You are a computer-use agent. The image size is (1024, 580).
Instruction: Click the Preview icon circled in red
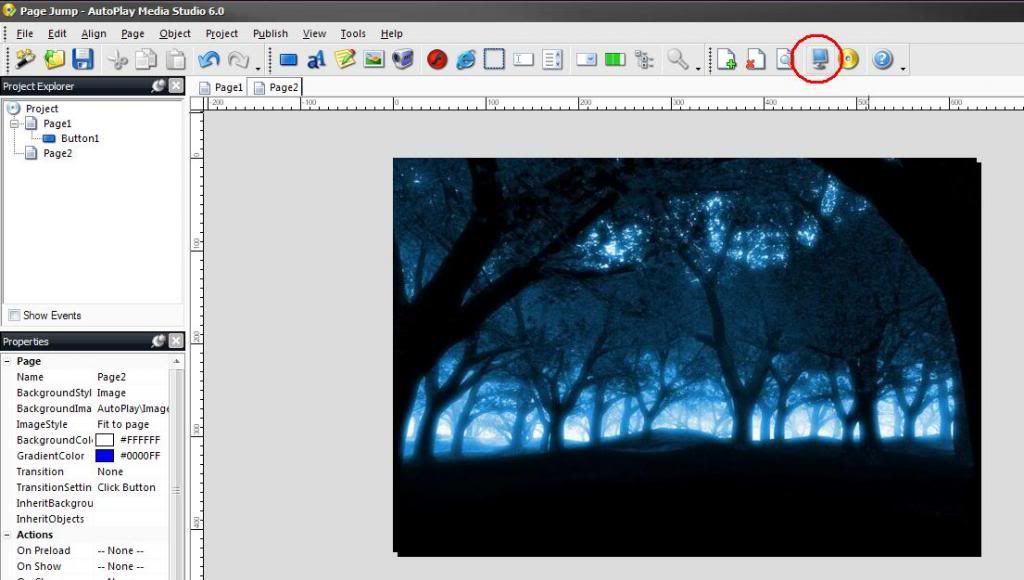[820, 59]
